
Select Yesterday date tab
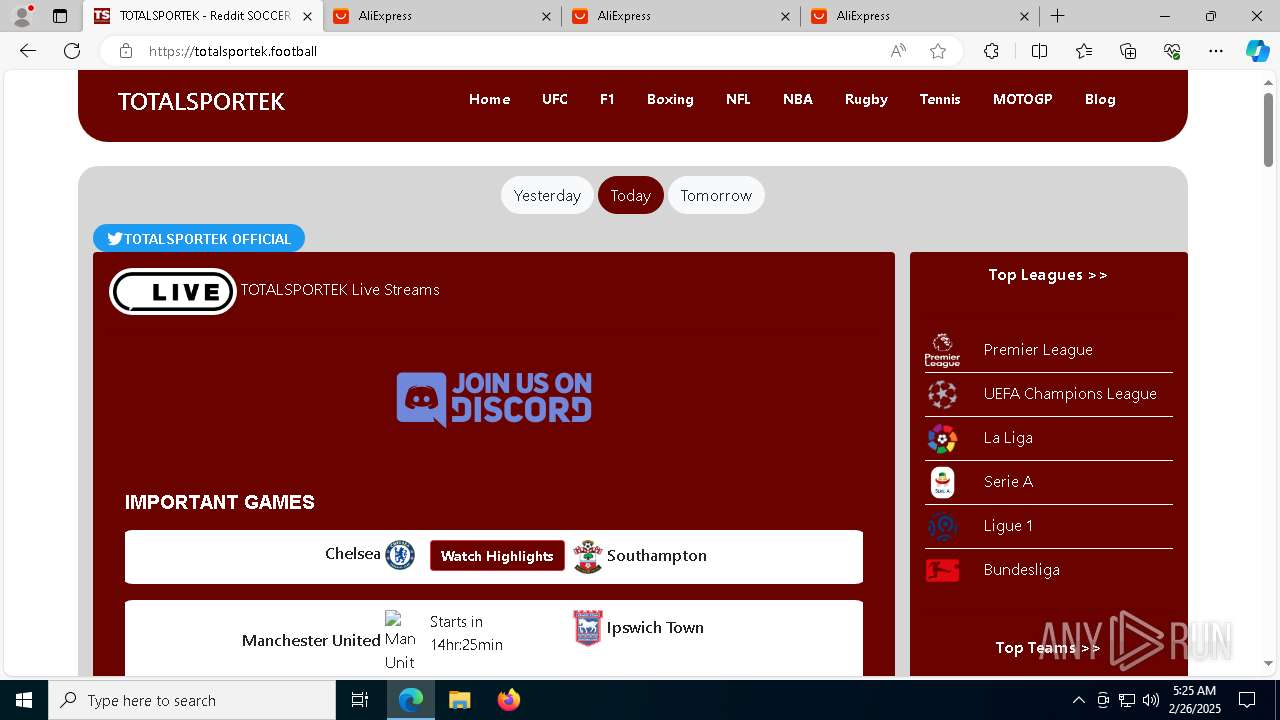tap(547, 195)
